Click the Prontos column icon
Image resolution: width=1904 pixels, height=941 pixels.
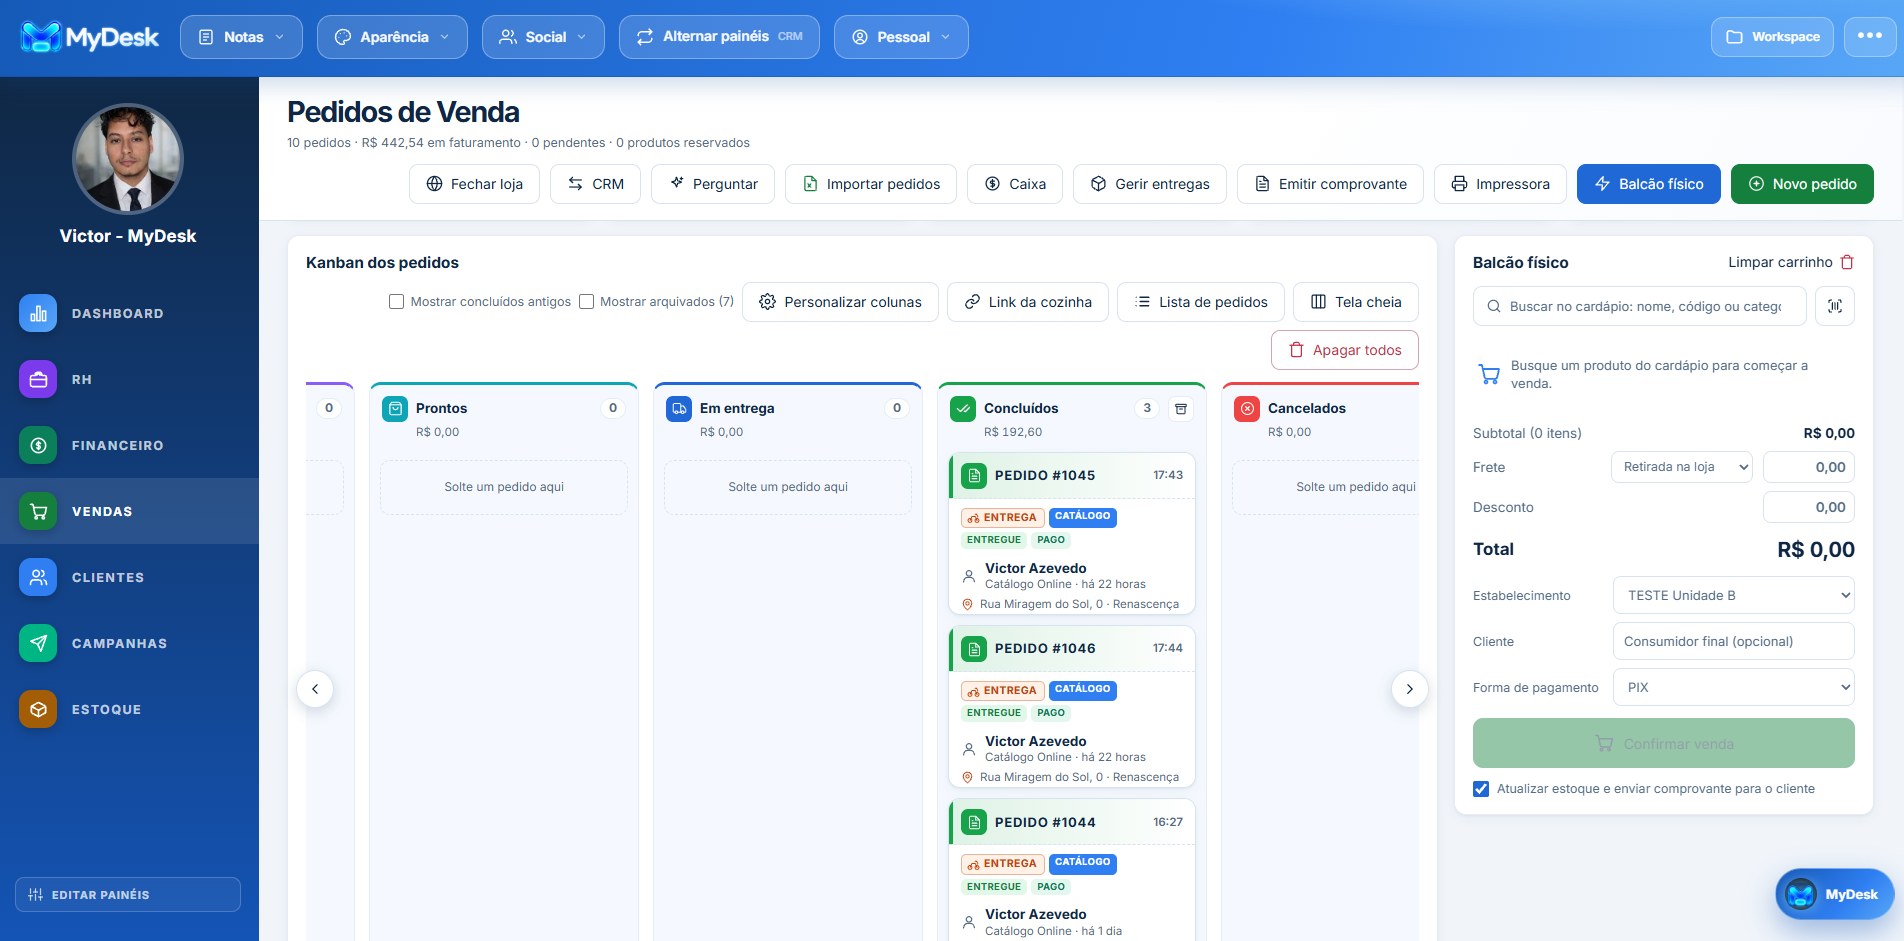pyautogui.click(x=395, y=408)
